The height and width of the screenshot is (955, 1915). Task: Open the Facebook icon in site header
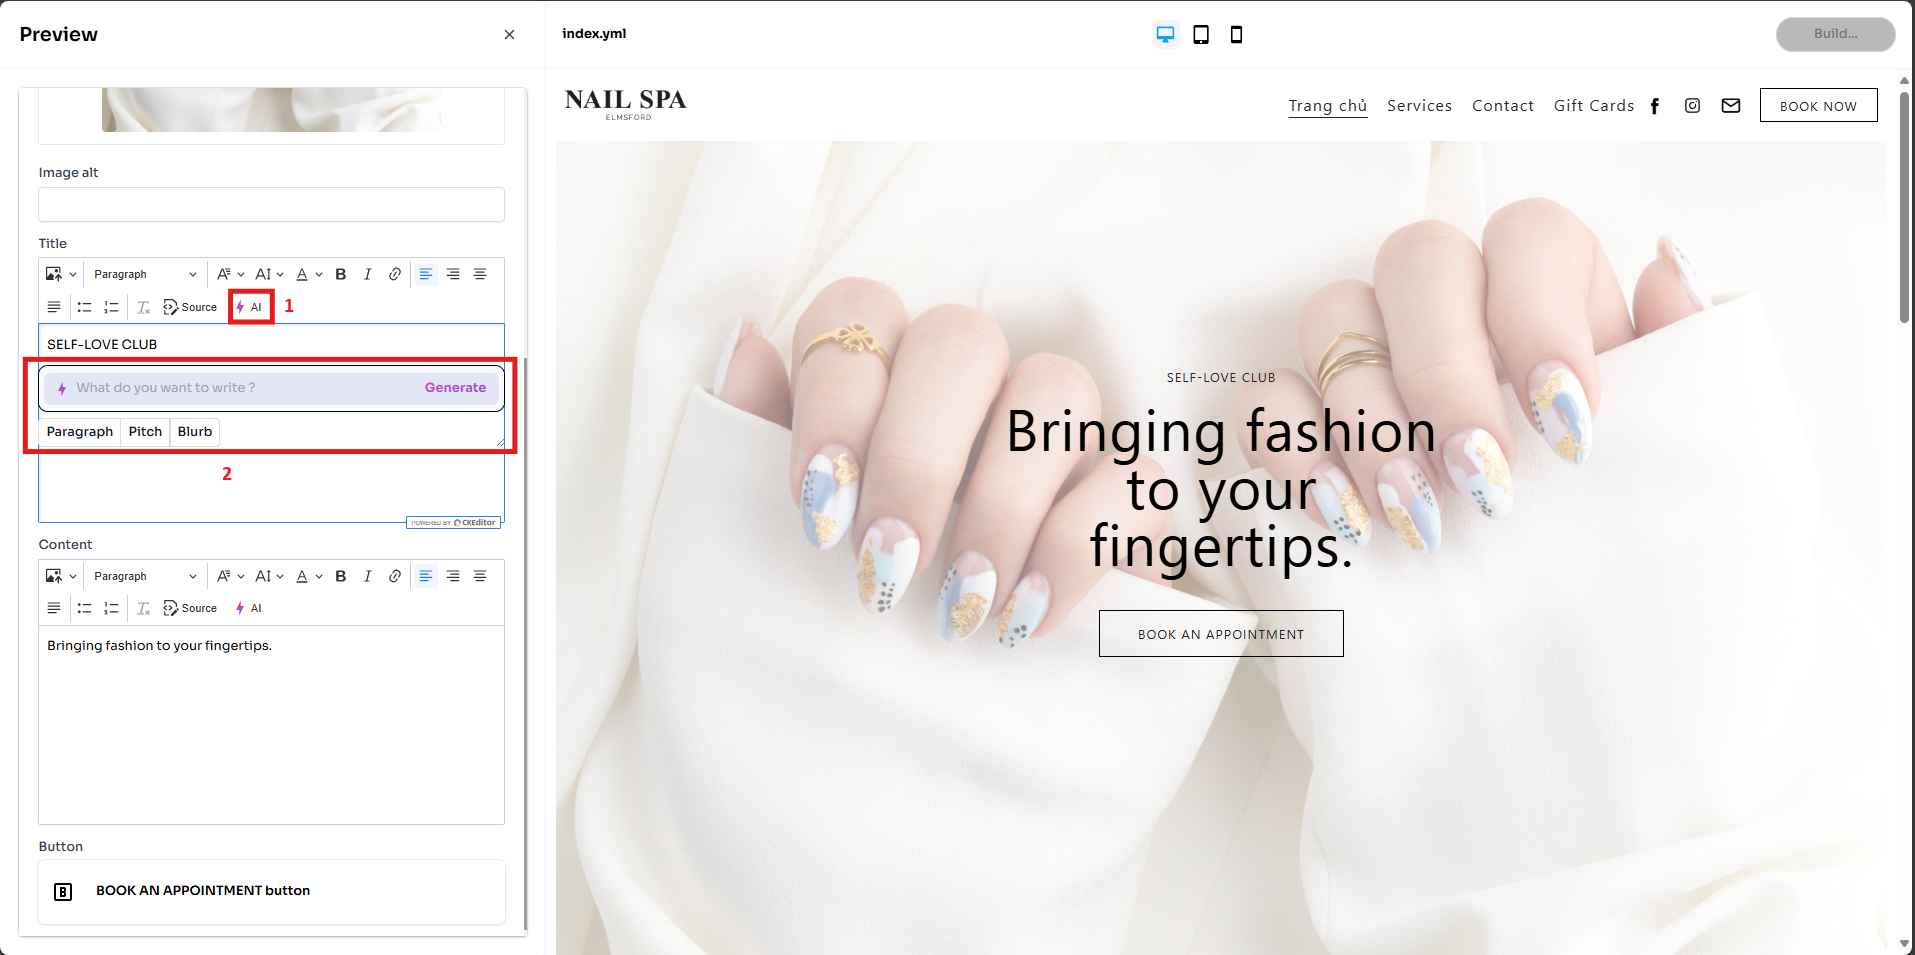coord(1655,106)
